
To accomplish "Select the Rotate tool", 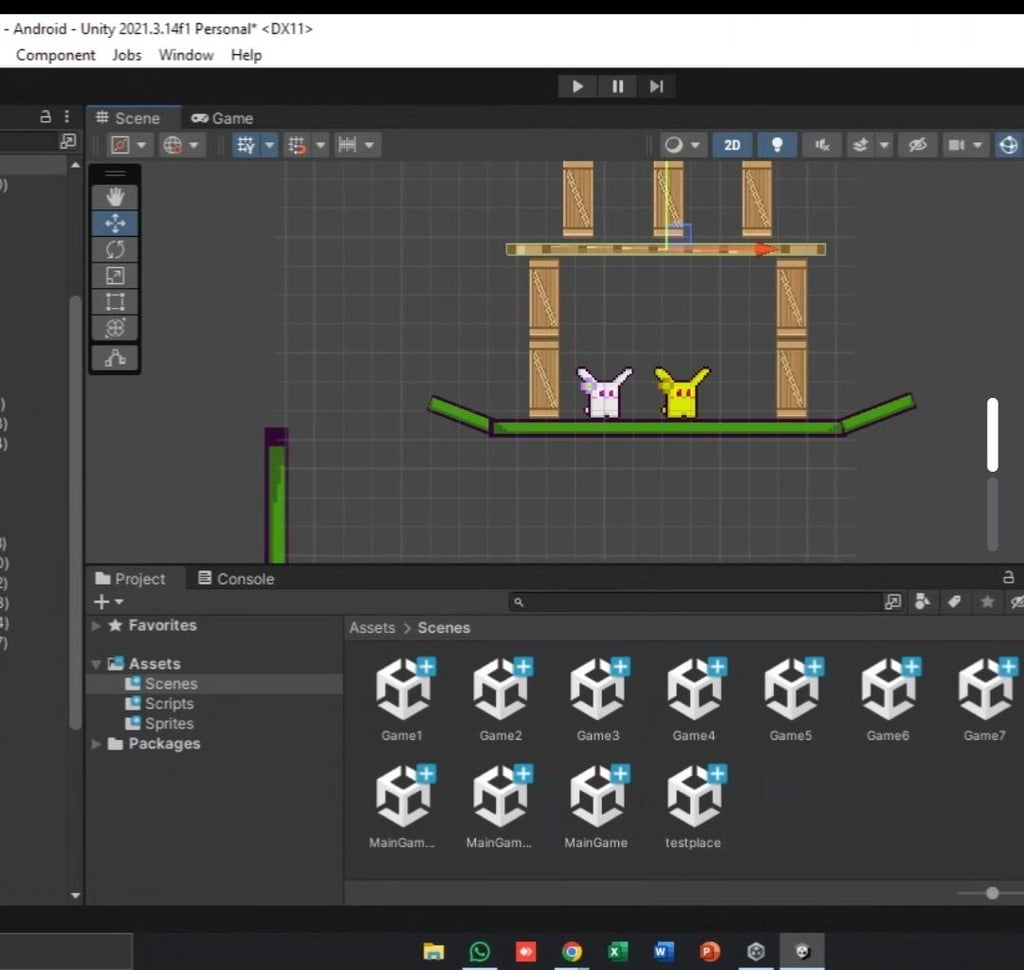I will click(x=115, y=250).
